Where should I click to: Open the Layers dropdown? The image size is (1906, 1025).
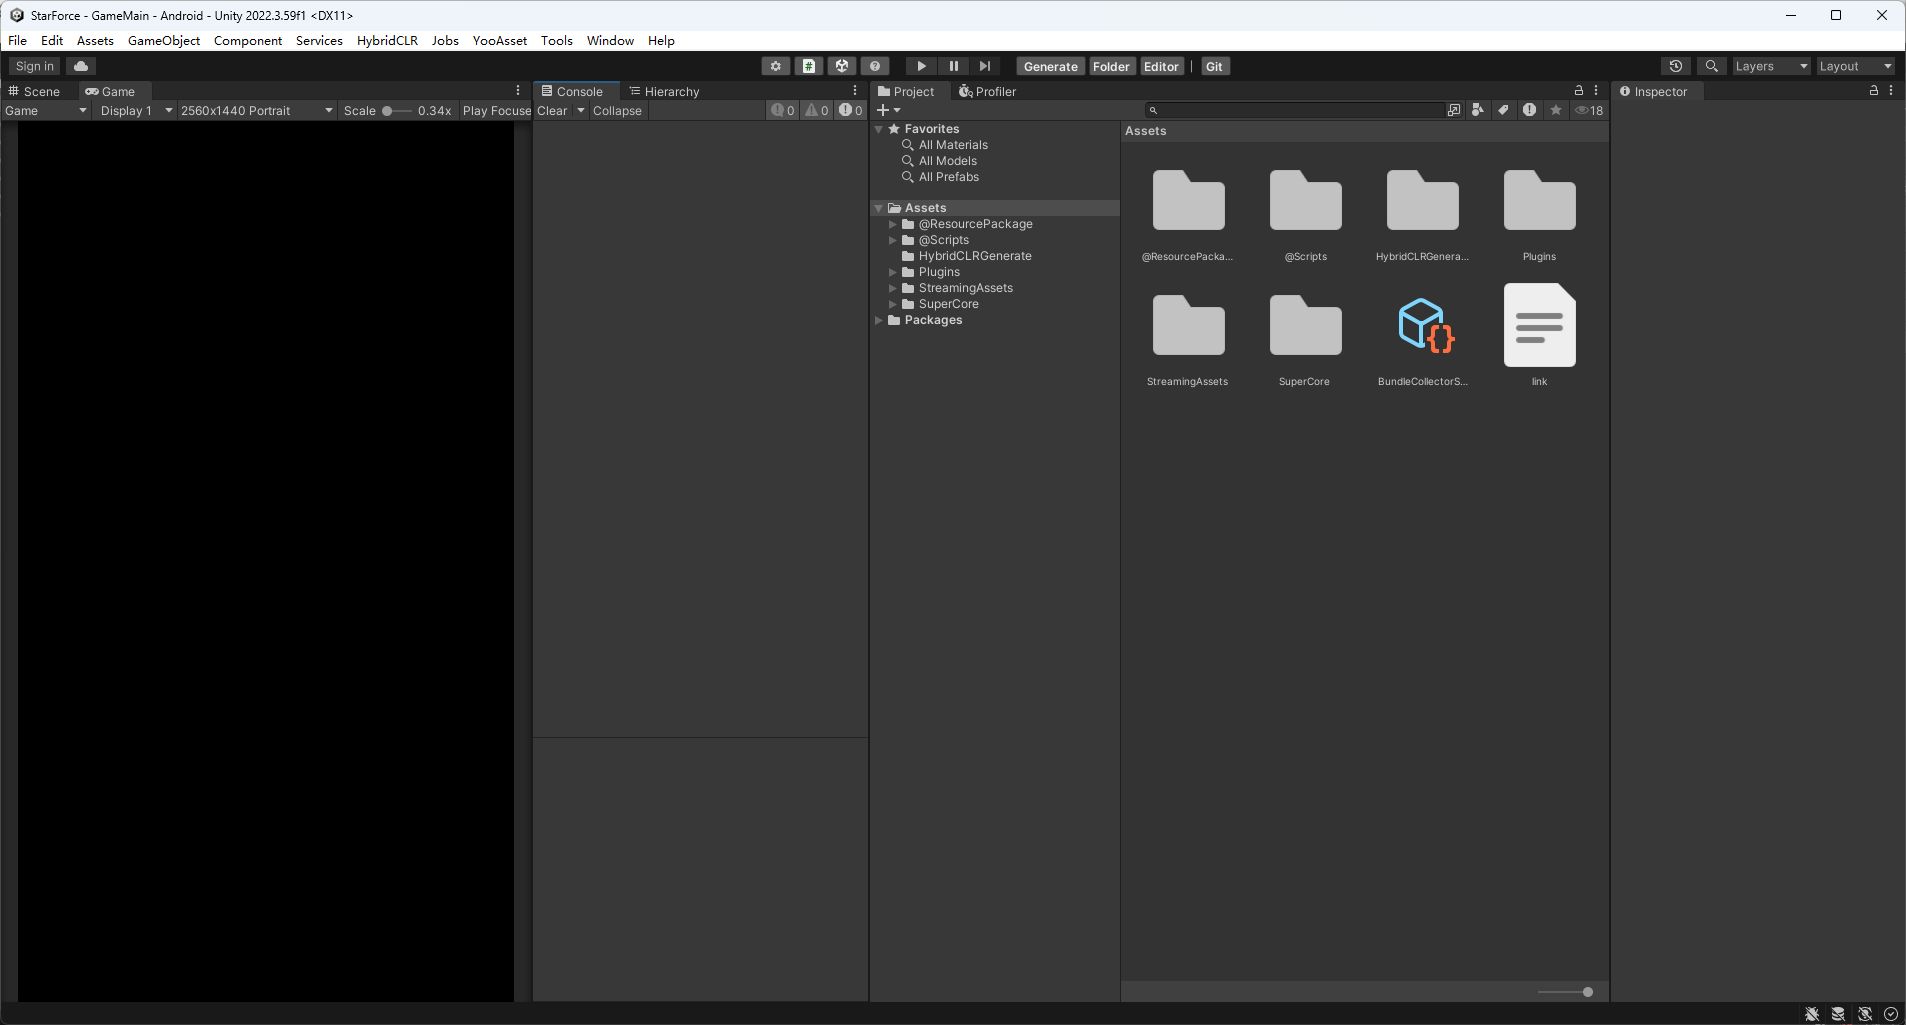pyautogui.click(x=1771, y=66)
